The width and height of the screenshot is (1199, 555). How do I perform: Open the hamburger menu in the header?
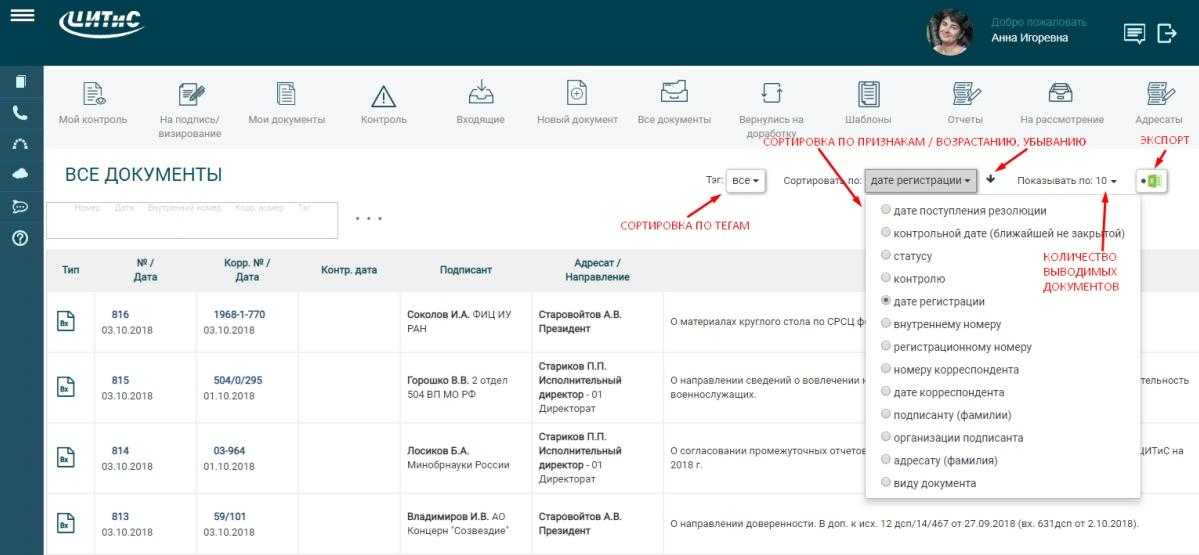click(x=21, y=17)
